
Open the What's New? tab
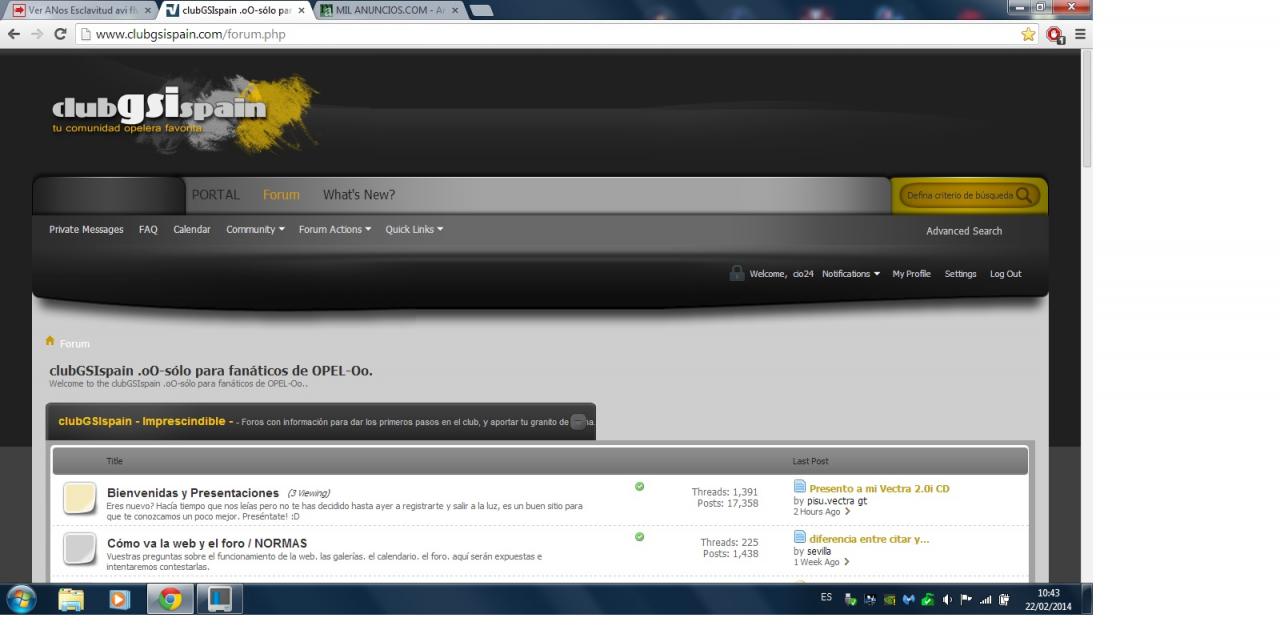[359, 195]
